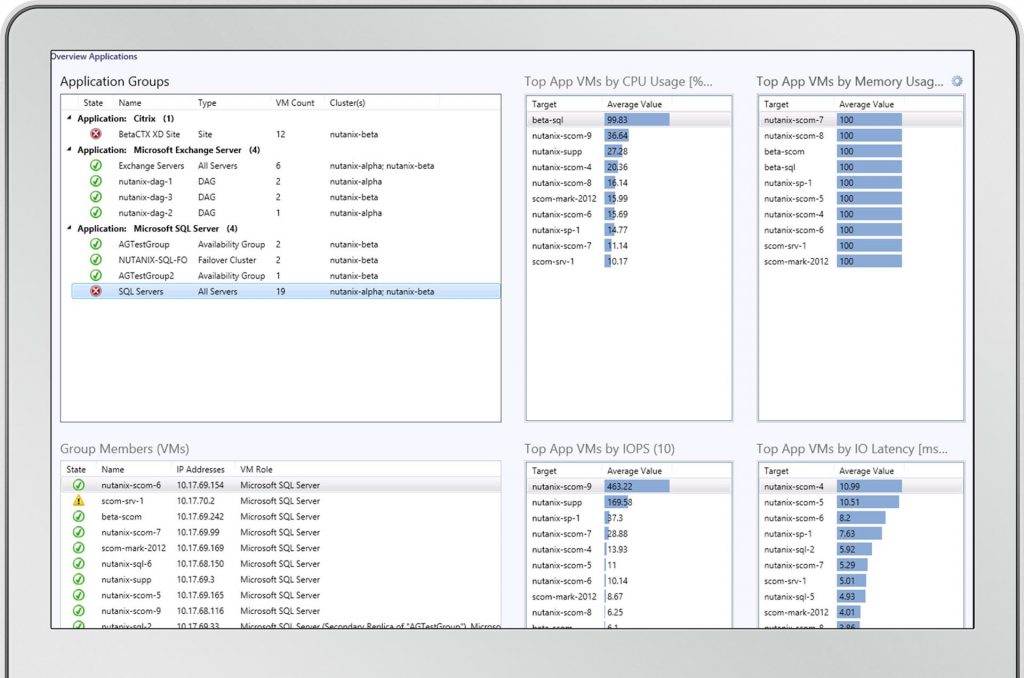Select the NUTANIX-SQL-FO failover cluster name
Image resolution: width=1024 pixels, height=678 pixels.
152,259
